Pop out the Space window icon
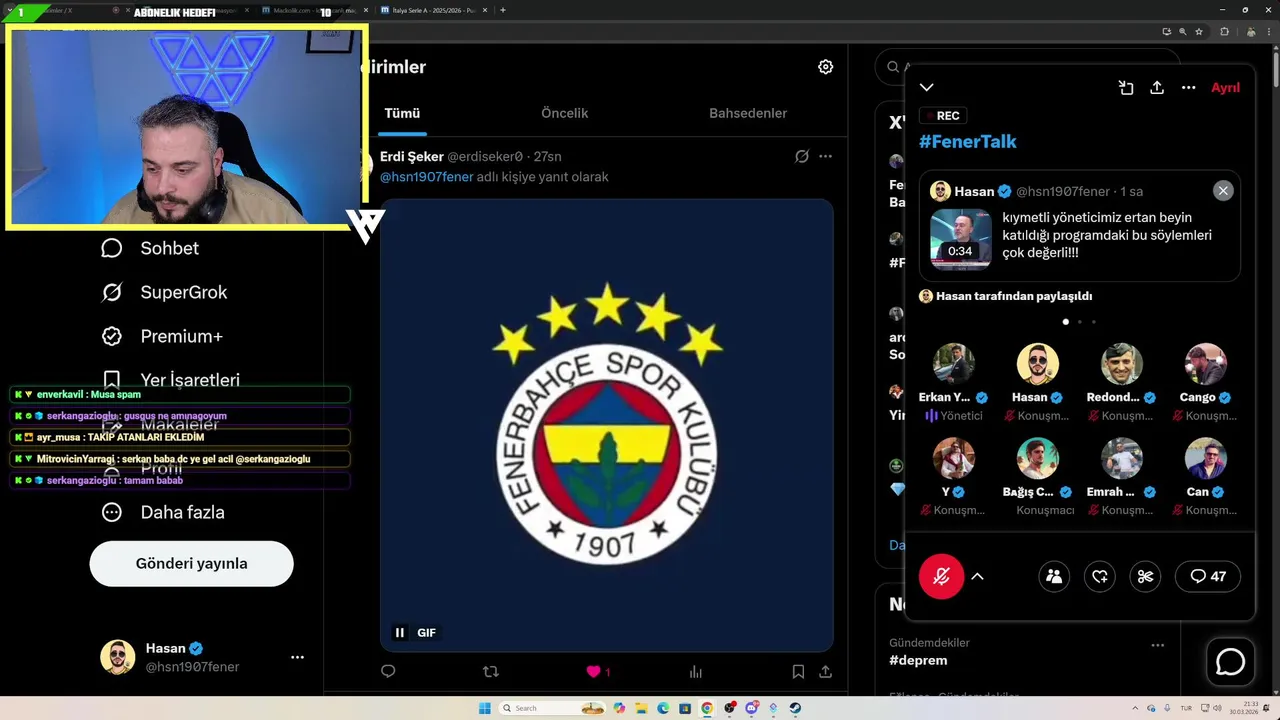Screen dimensions: 1280x720 tap(1126, 88)
